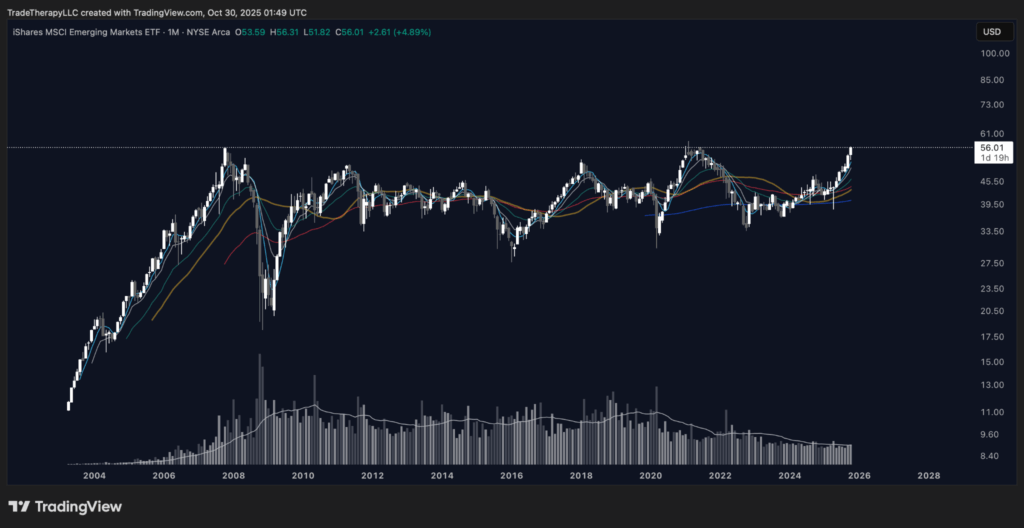This screenshot has height=528, width=1024.
Task: Open the USD currency selector
Action: tap(991, 32)
